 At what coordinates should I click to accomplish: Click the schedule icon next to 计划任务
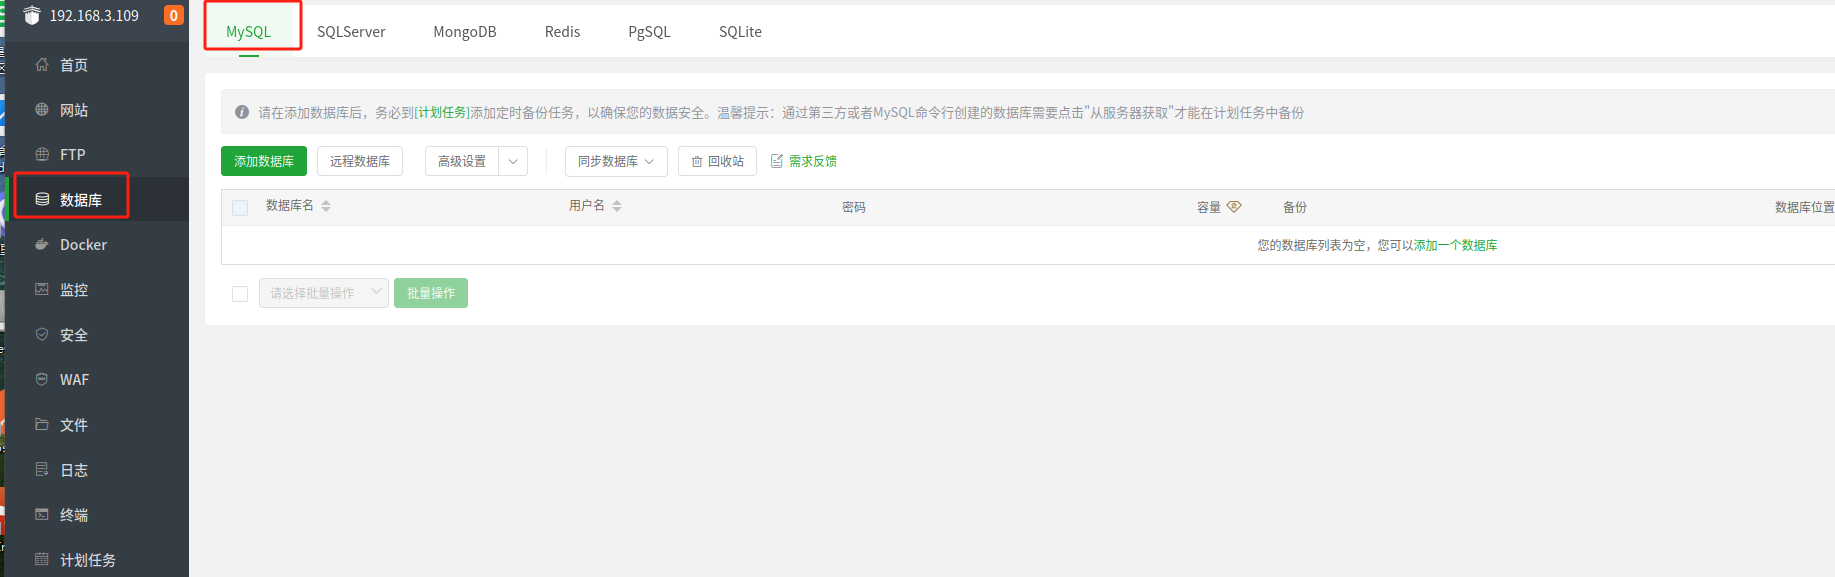point(42,559)
